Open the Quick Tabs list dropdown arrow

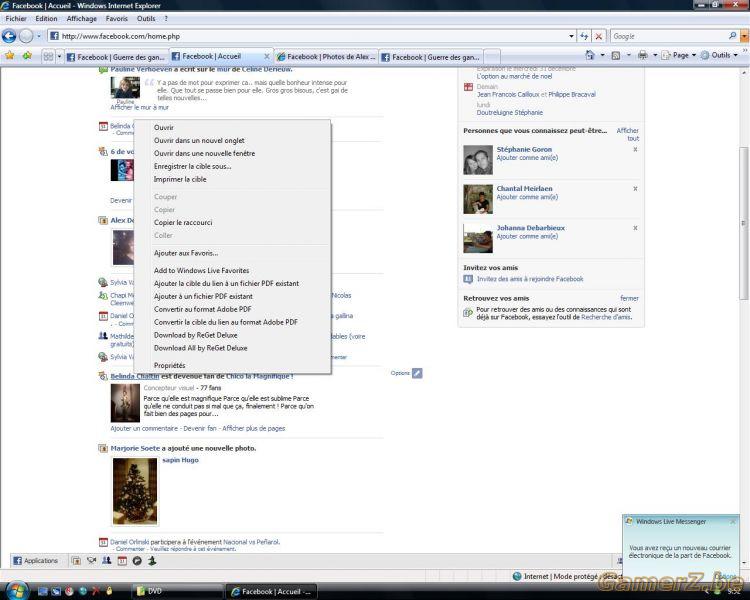pos(59,56)
